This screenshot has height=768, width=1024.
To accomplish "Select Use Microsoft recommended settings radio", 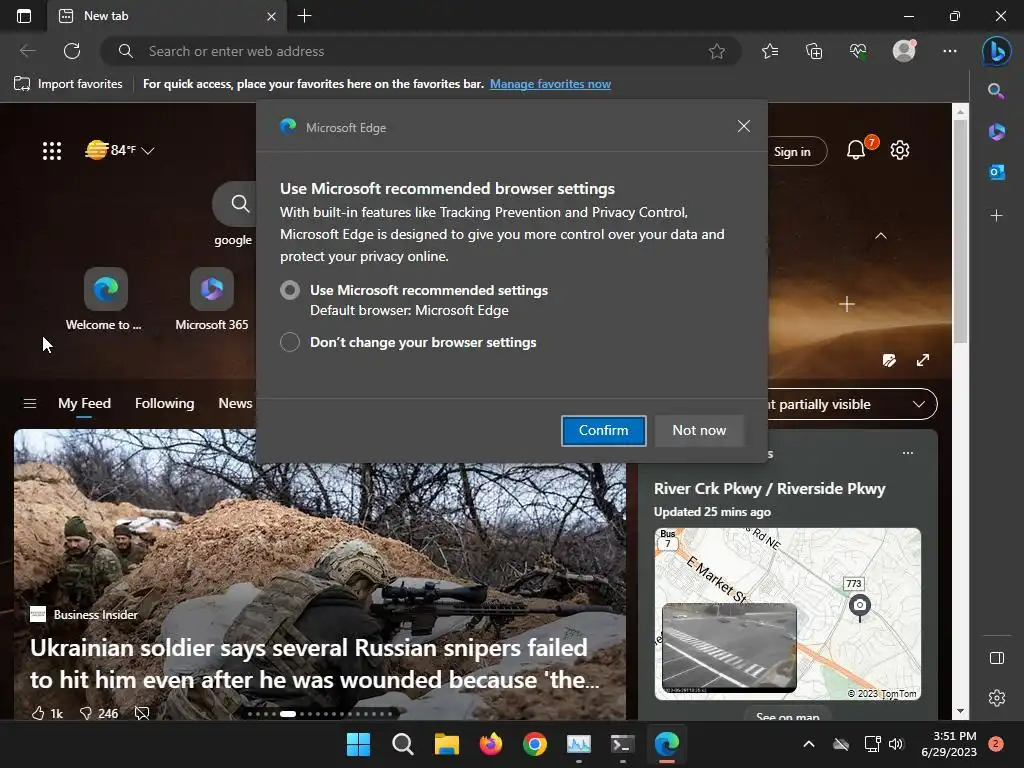I will (x=290, y=290).
